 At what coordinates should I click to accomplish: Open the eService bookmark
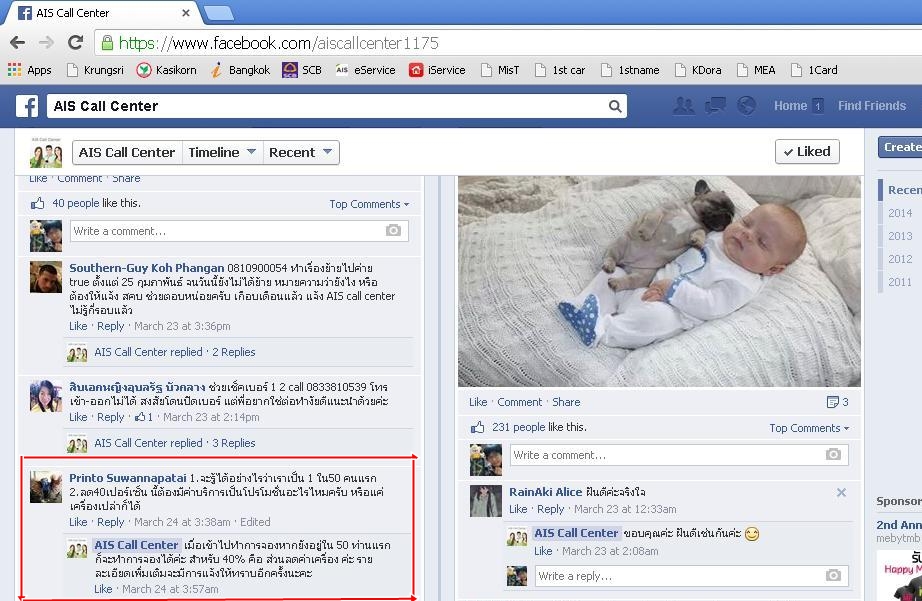click(365, 70)
